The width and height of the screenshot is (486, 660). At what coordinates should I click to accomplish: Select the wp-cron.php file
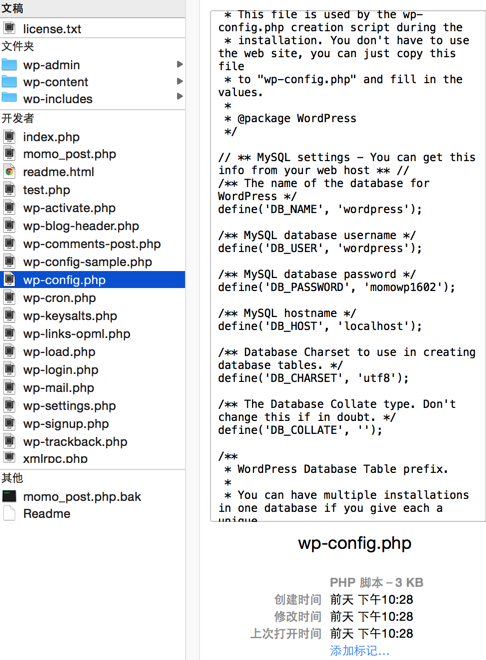93,298
